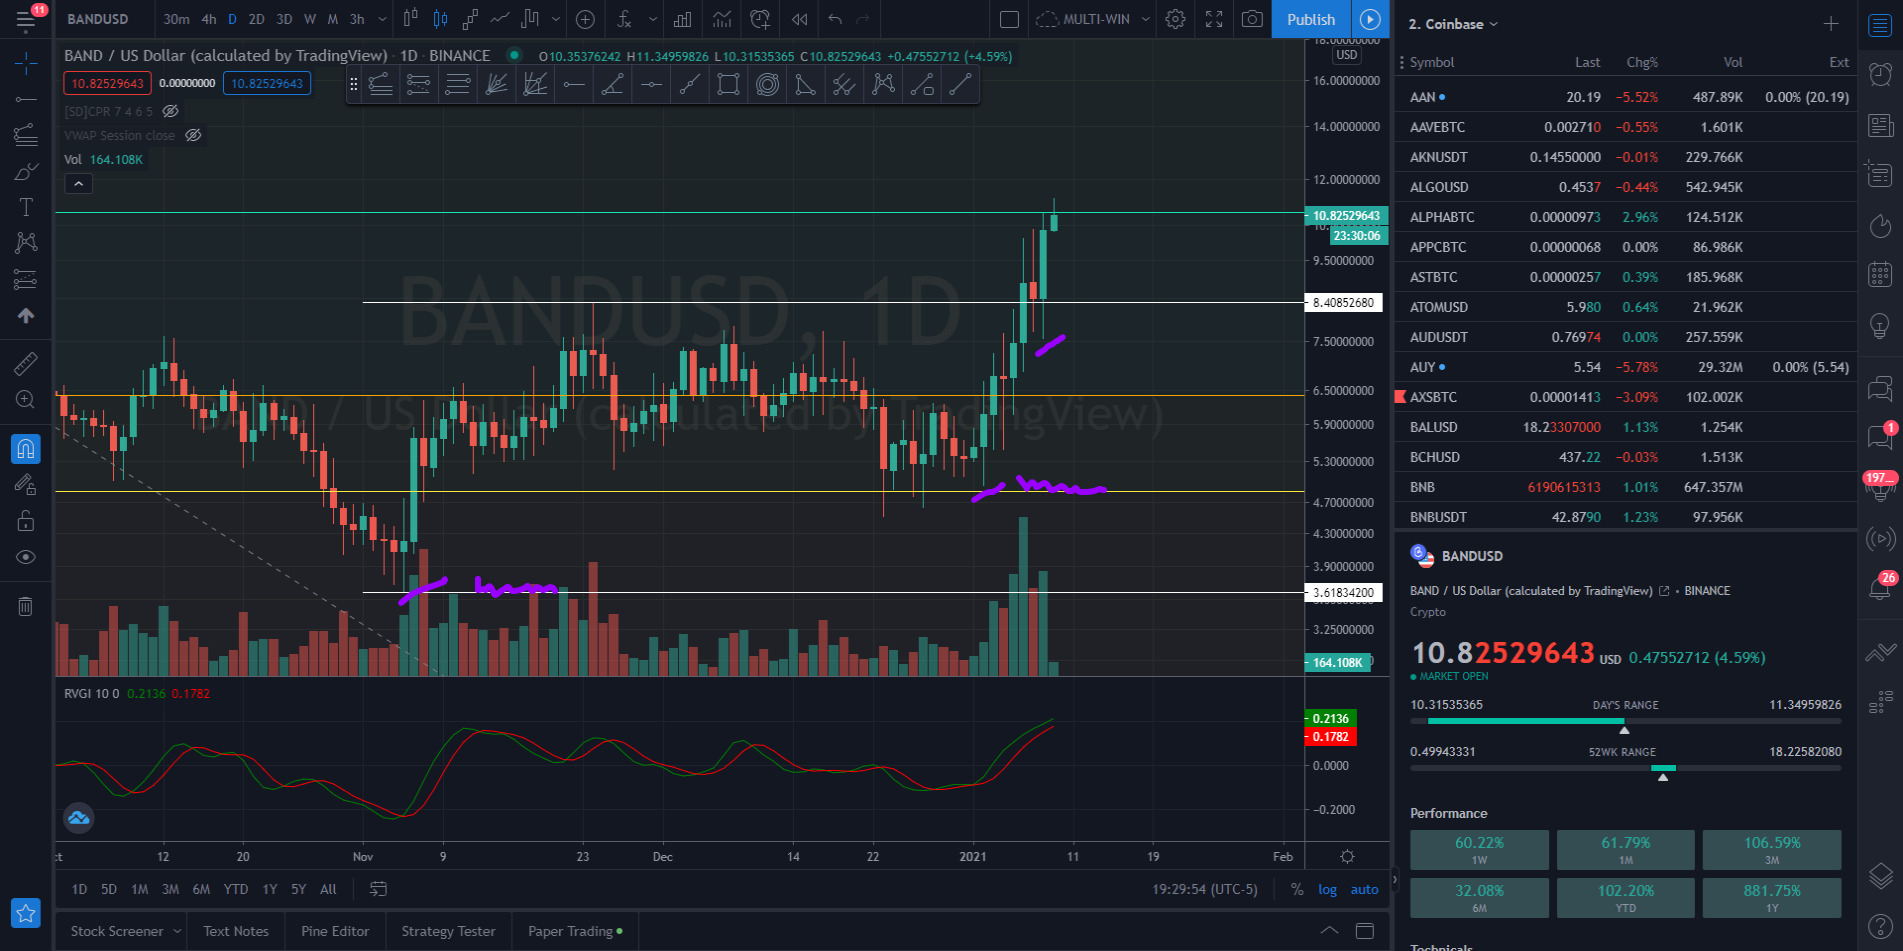Expand the Stock Screener dropdown arrow
The image size is (1903, 951).
tap(178, 931)
